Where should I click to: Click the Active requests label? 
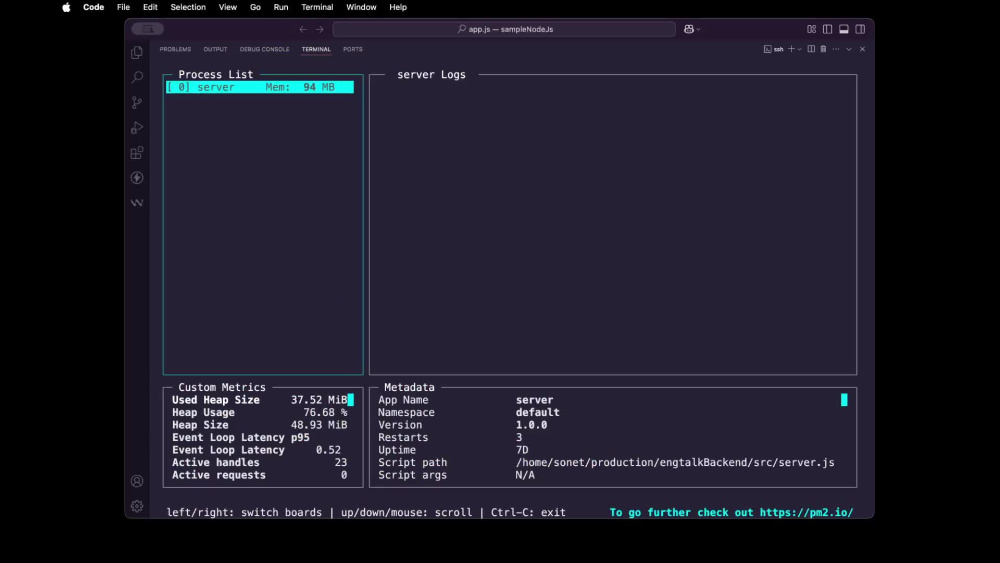219,475
